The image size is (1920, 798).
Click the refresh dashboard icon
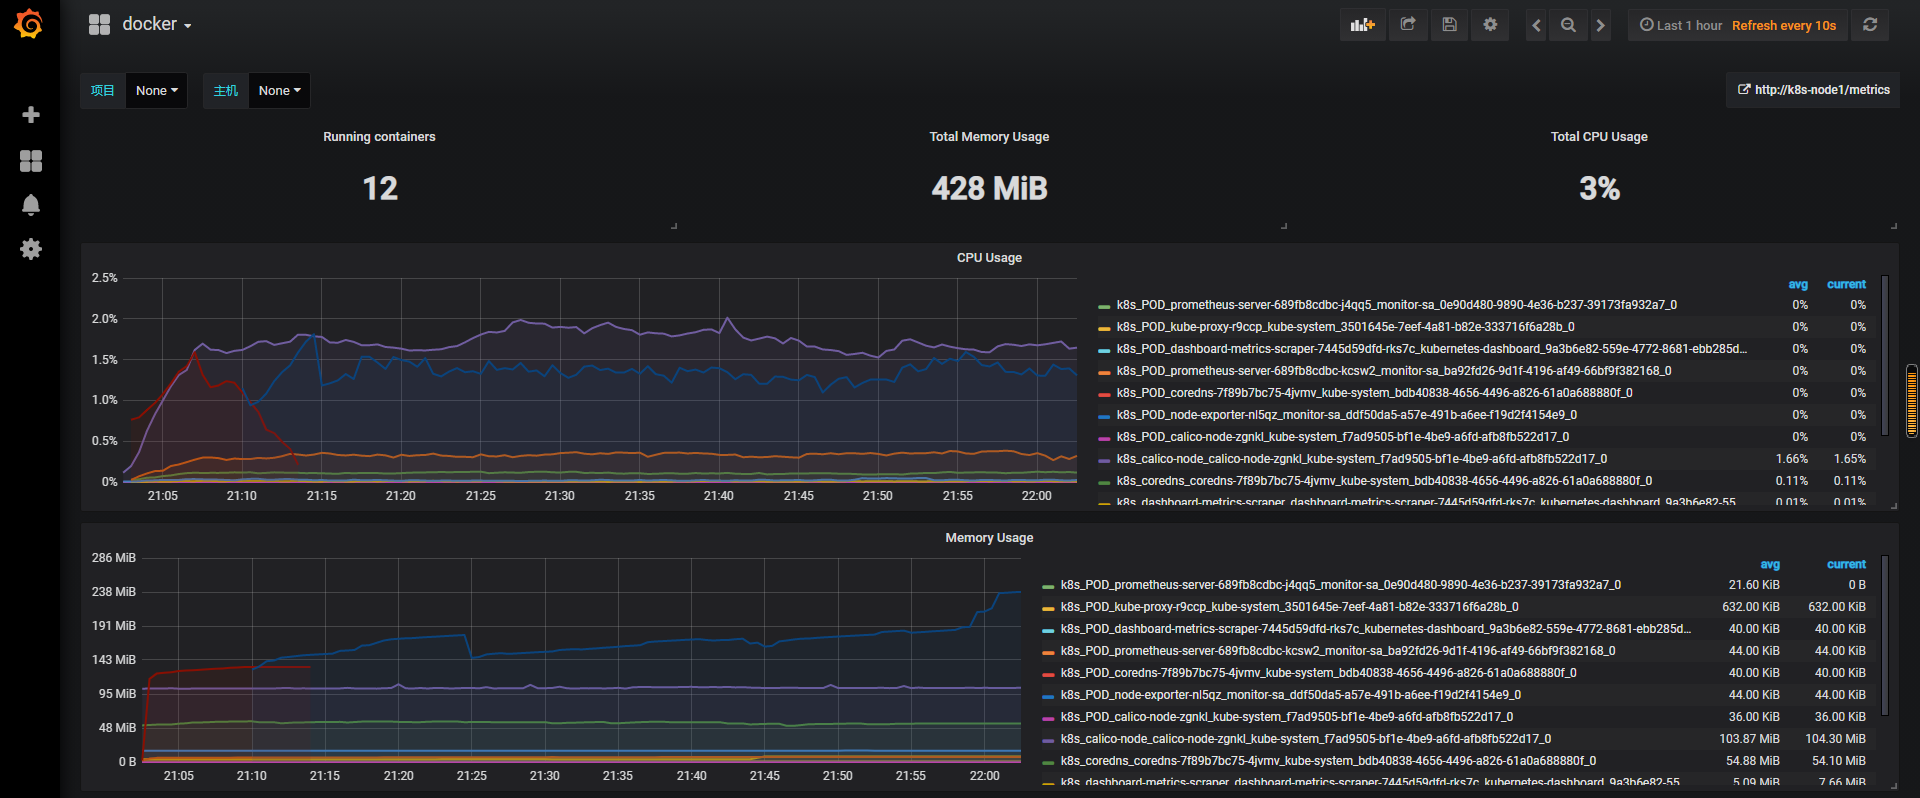[x=1870, y=25]
